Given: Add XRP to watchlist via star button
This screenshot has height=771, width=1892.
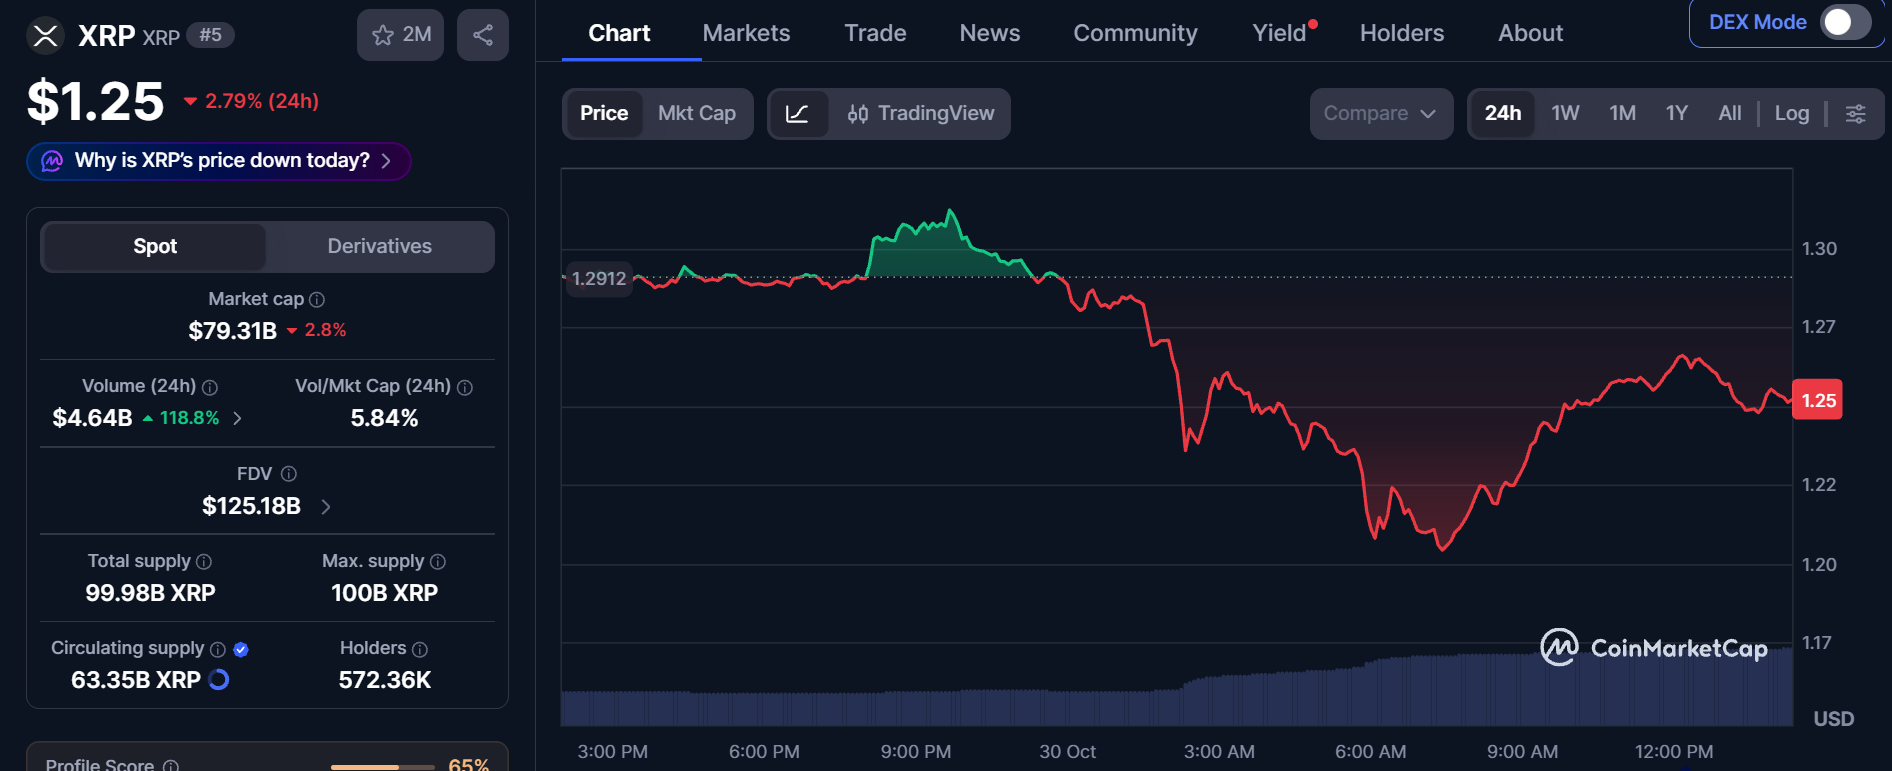Looking at the screenshot, I should pyautogui.click(x=400, y=35).
